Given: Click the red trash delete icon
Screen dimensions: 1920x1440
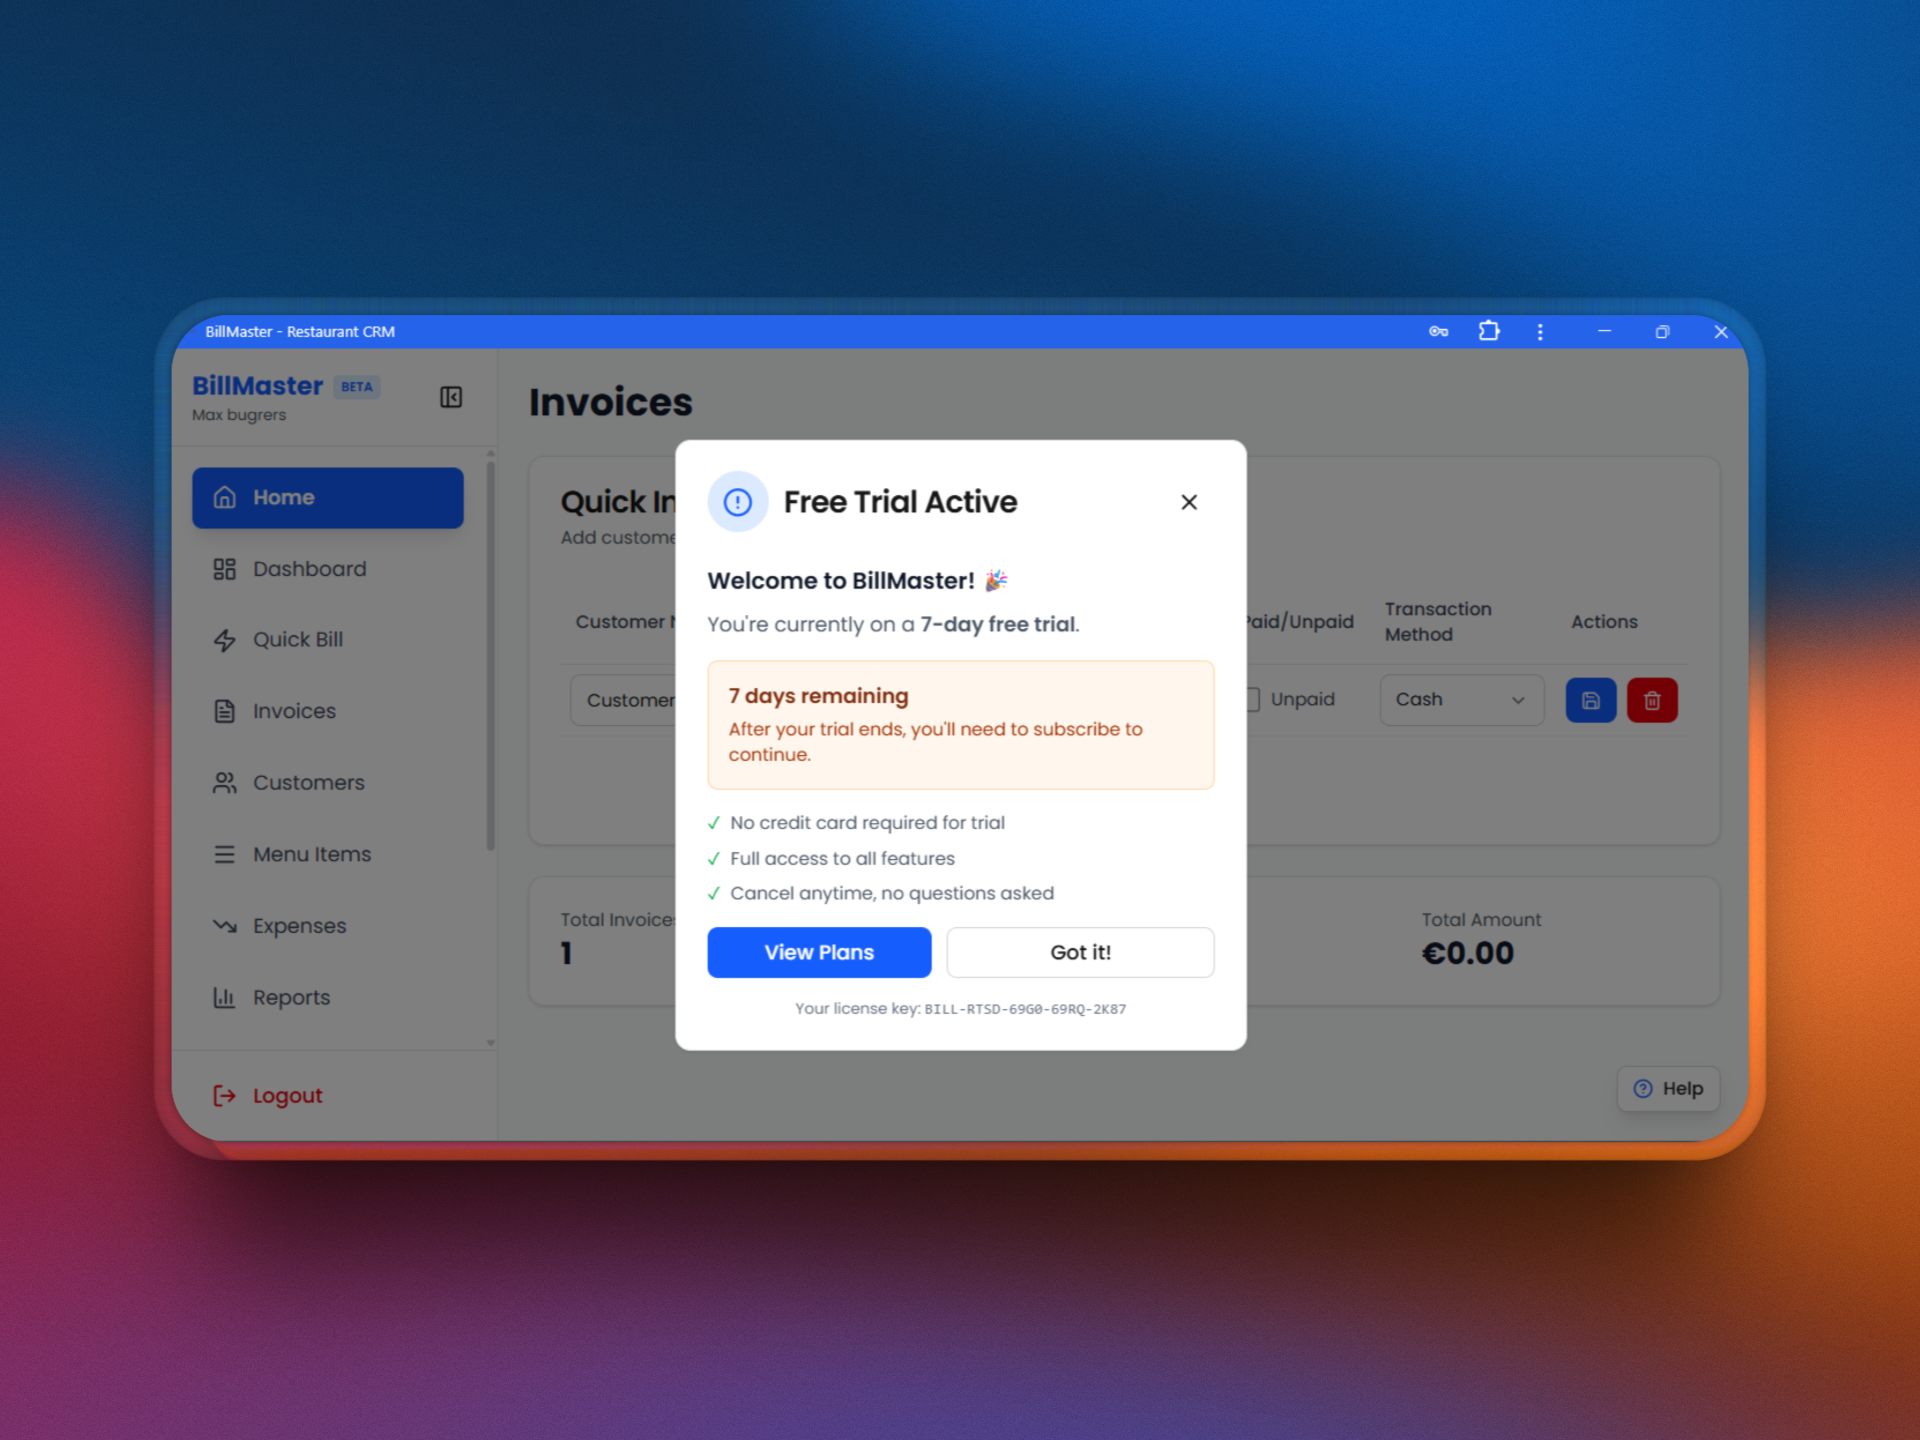Looking at the screenshot, I should click(1651, 700).
